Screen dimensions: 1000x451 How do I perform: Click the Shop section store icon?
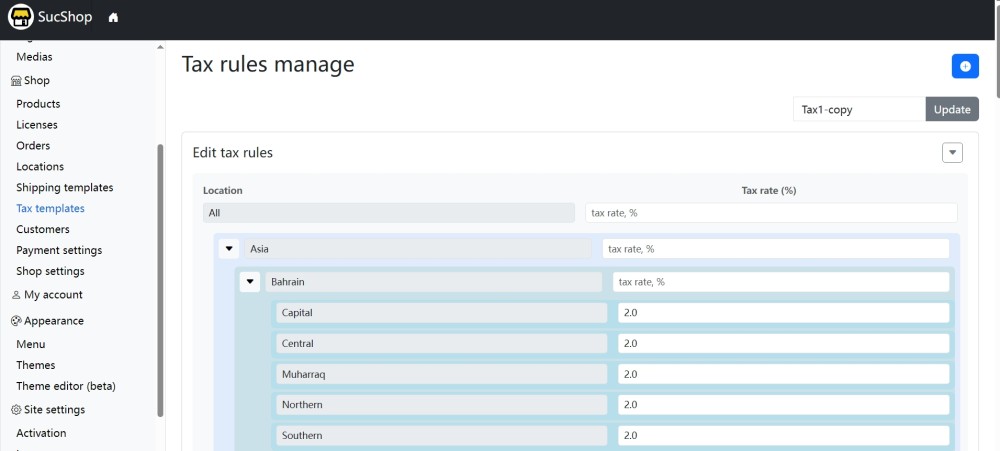pos(16,81)
